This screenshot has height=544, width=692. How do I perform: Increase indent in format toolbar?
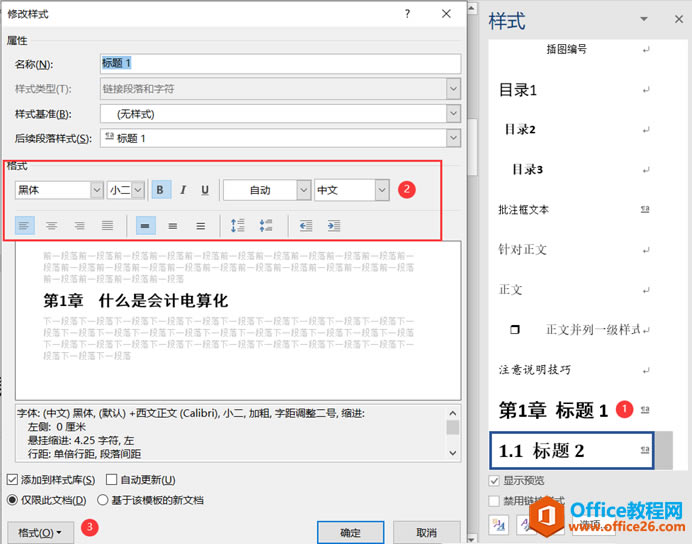[334, 226]
